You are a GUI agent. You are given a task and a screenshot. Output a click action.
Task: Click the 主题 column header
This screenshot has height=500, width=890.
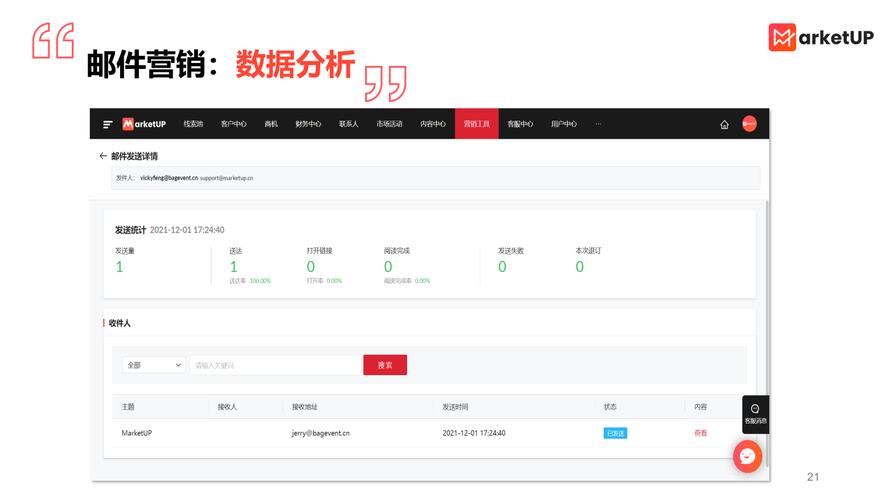[128, 407]
